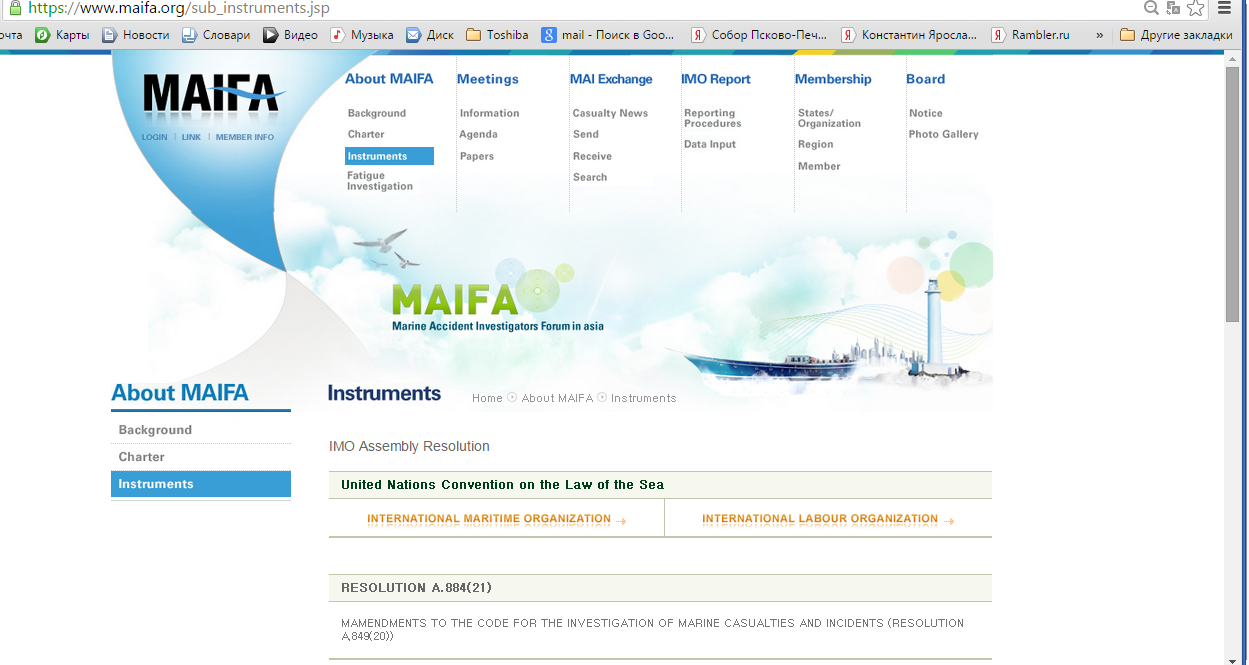Open the Константин Яросла... bookmark
Viewport: 1249px width, 665px height.
point(910,35)
